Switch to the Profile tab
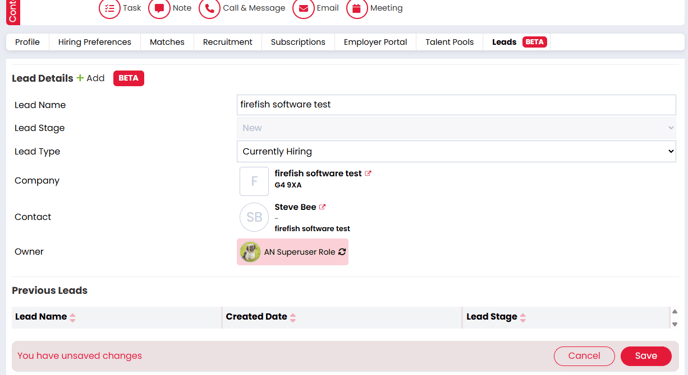Image resolution: width=688 pixels, height=375 pixels. 27,42
